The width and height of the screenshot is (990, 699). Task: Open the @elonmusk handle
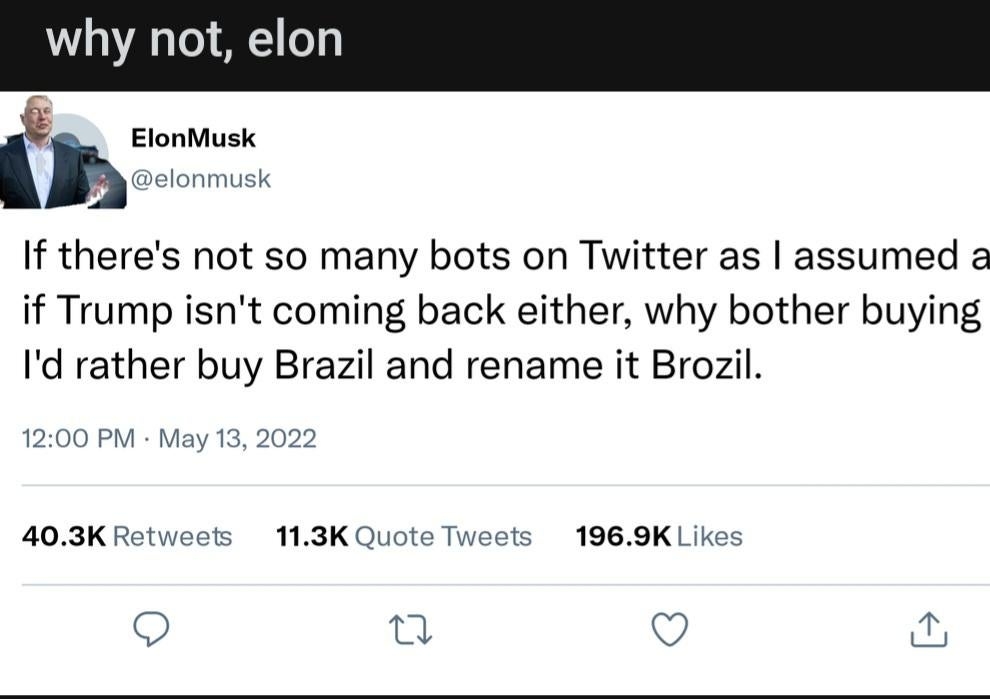click(202, 178)
